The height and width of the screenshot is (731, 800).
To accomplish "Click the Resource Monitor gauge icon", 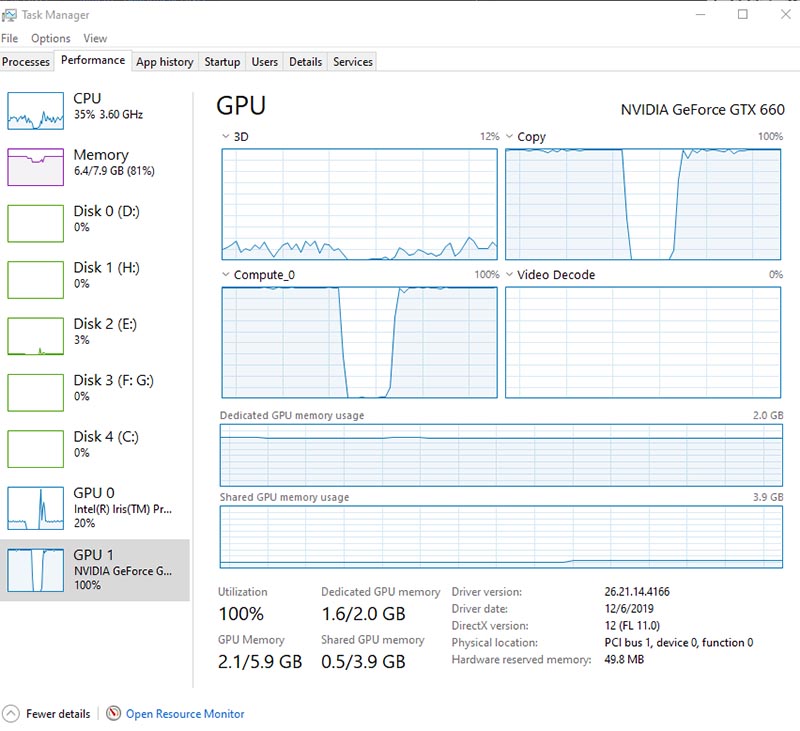I will (113, 713).
